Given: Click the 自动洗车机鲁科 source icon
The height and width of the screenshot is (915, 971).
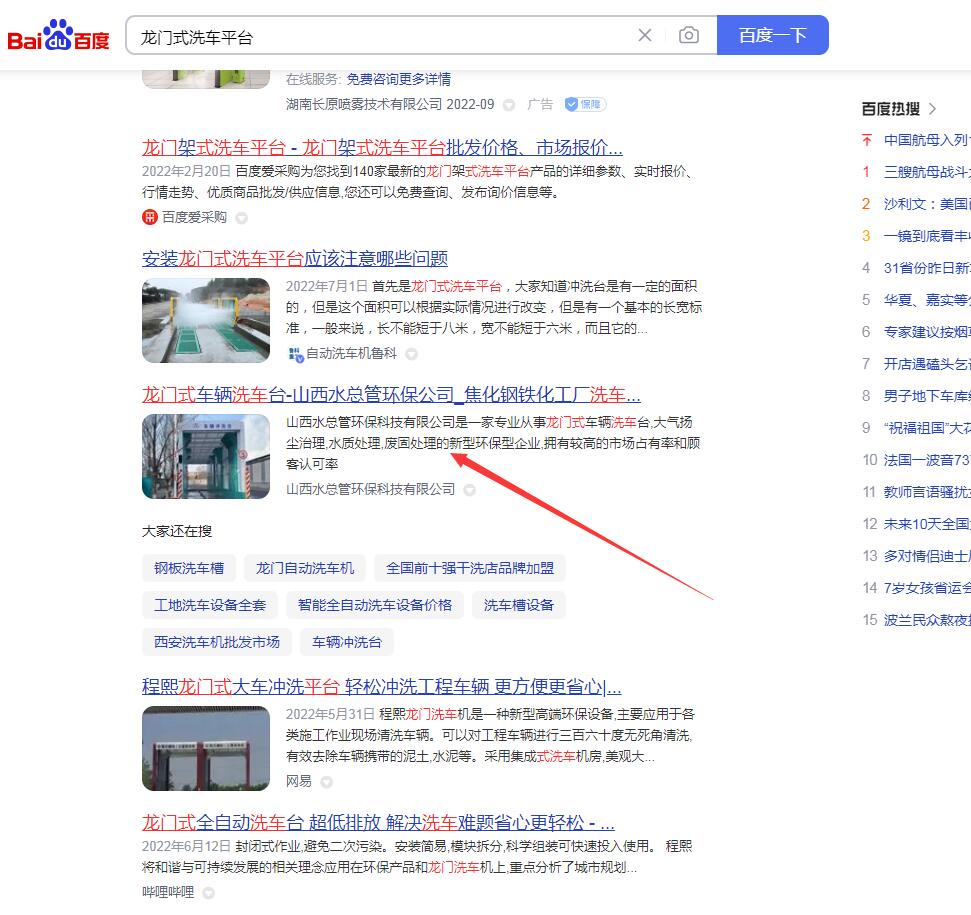Looking at the screenshot, I should 295,353.
